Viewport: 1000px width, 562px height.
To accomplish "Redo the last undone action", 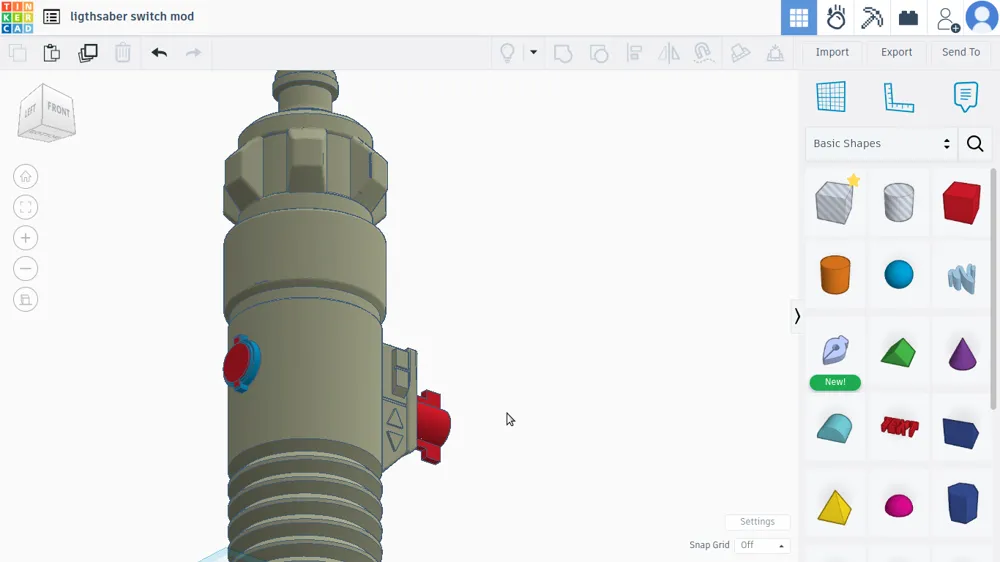I will point(193,52).
